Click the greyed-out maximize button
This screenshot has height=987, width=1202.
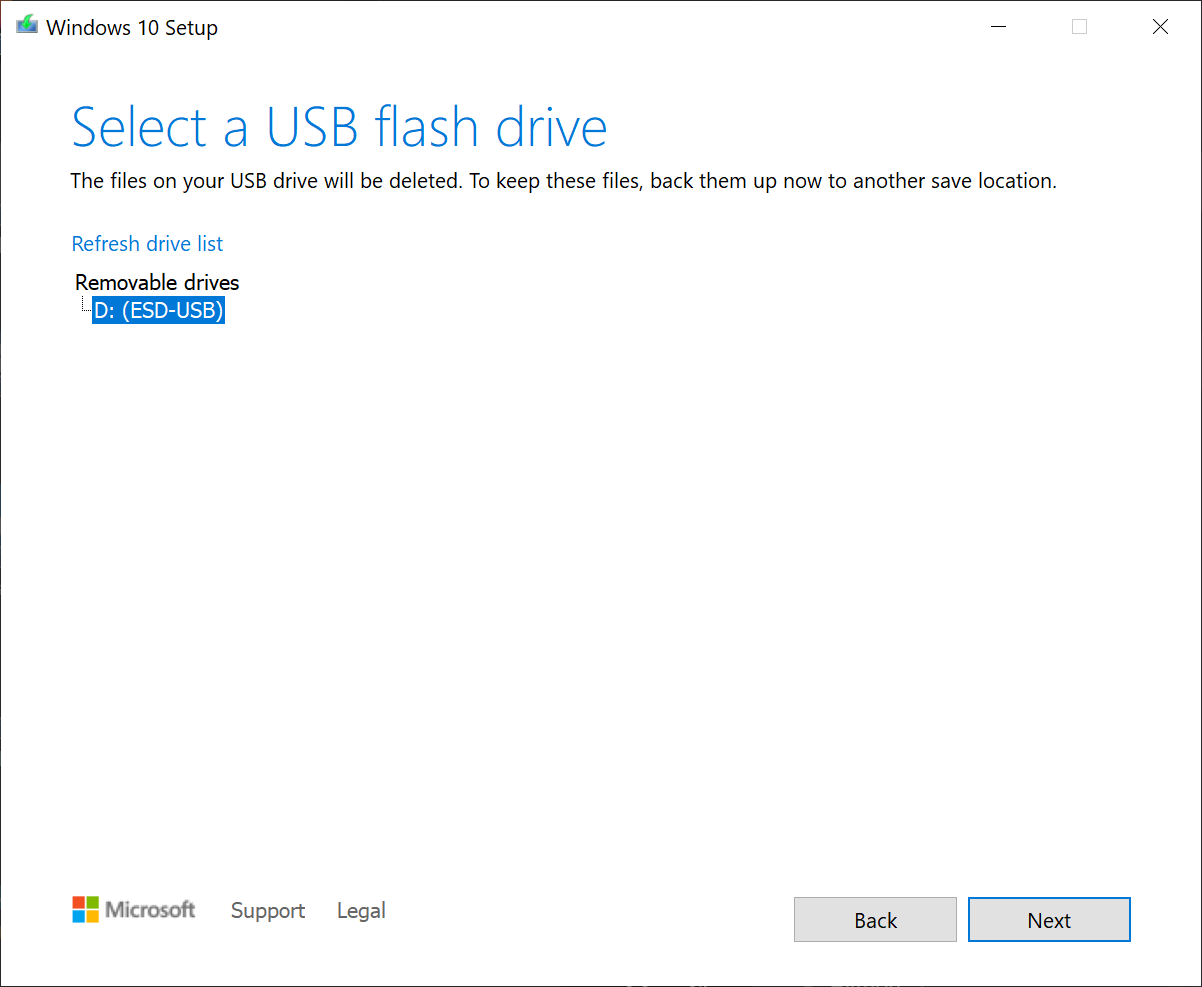point(1079,27)
